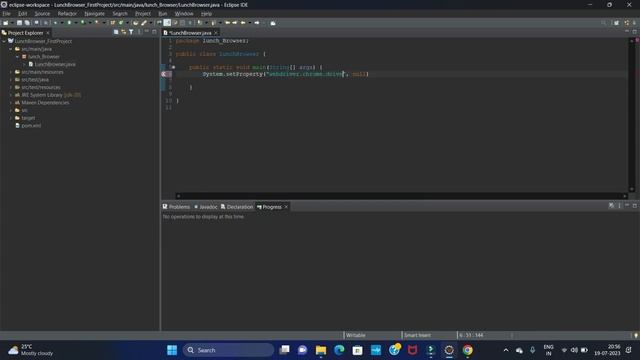640x360 pixels.
Task: Click the New Java Package toolbar icon
Action: coord(113,23)
